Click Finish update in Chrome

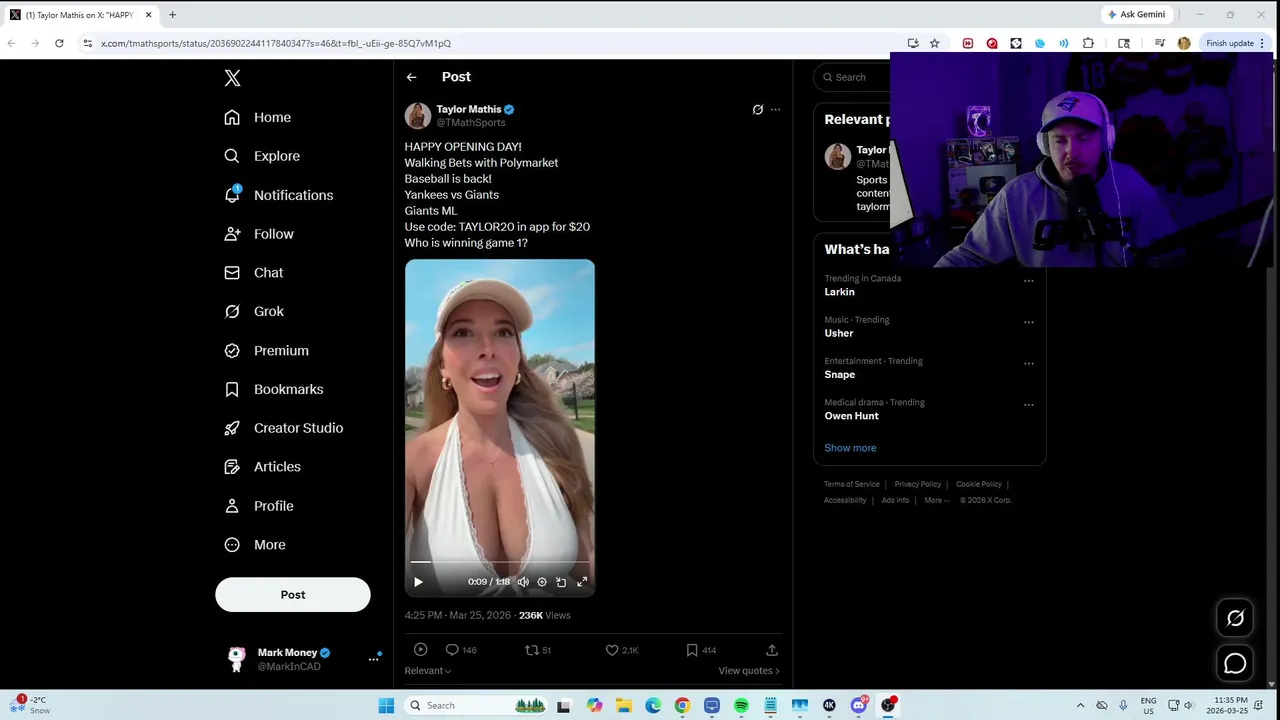[1236, 43]
